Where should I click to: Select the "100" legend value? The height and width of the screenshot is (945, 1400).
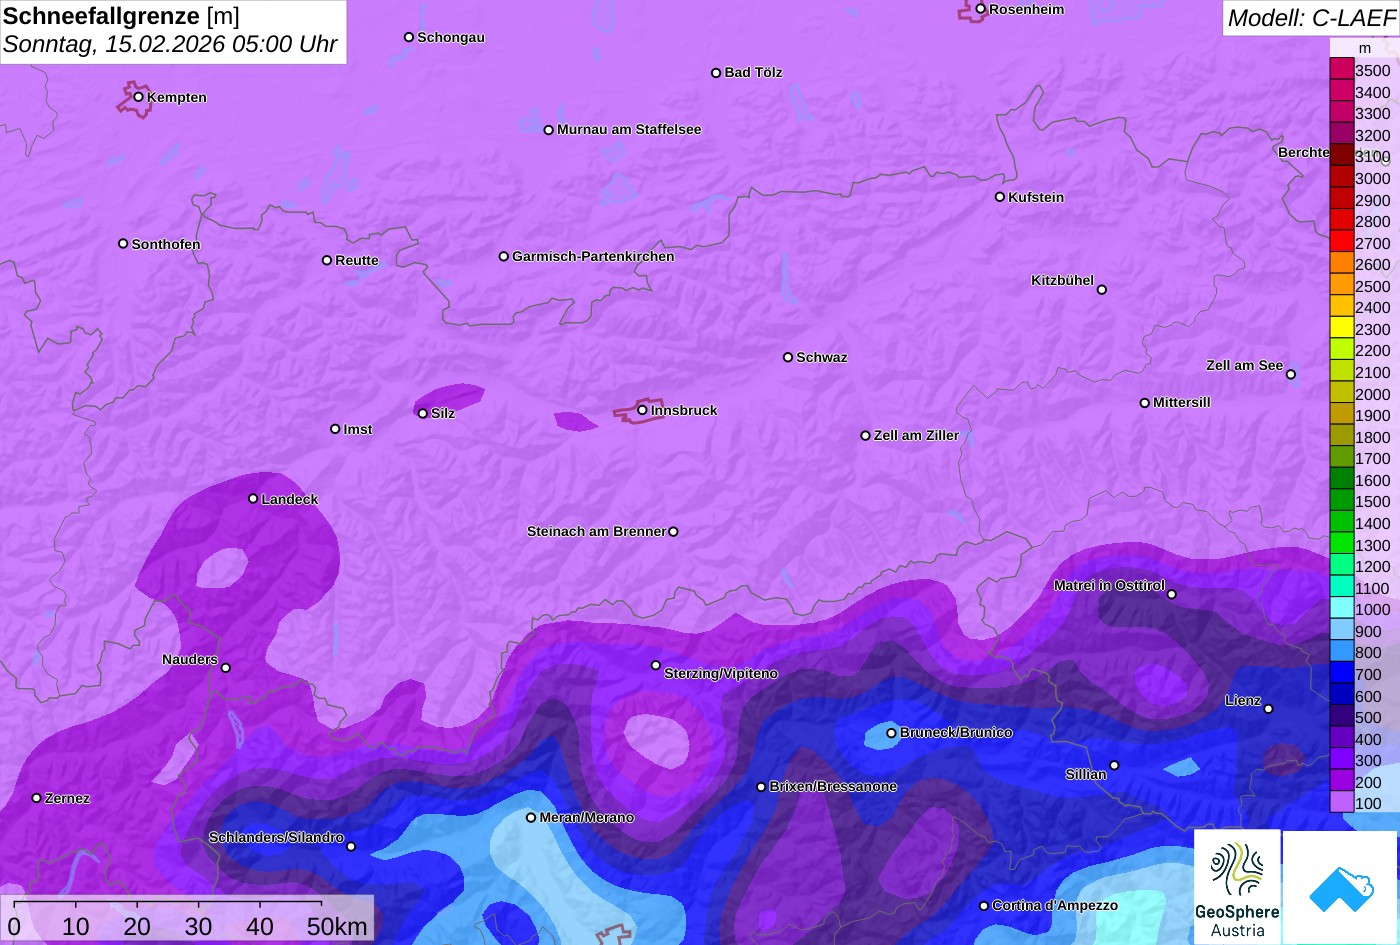coord(1369,804)
